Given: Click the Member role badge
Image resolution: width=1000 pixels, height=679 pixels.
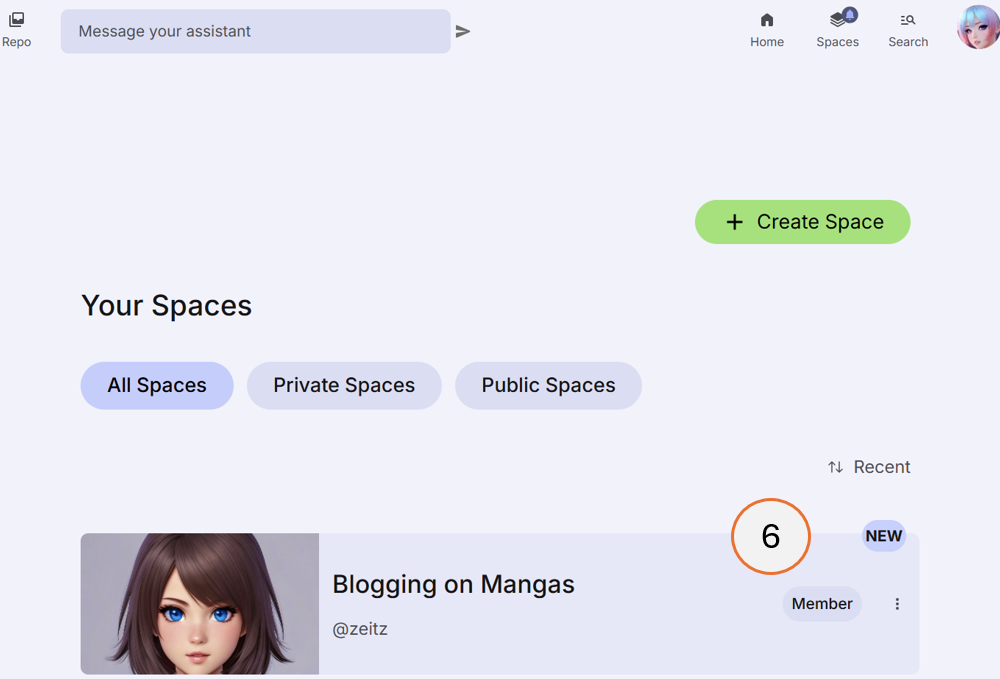Looking at the screenshot, I should tap(822, 604).
